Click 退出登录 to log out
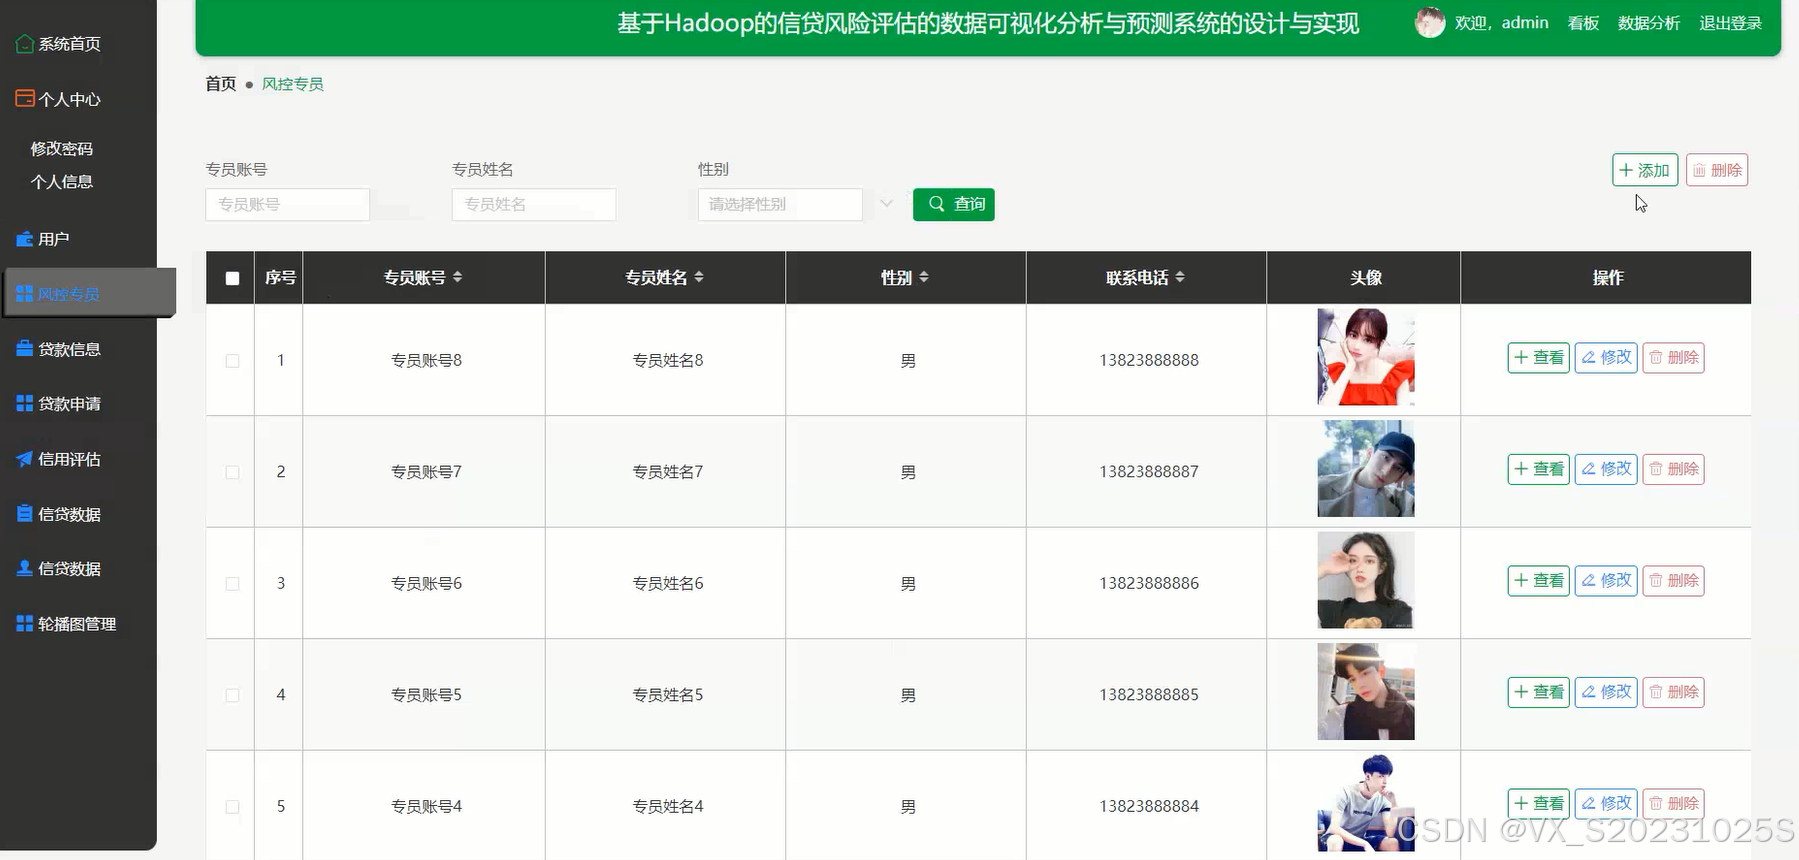1799x860 pixels. tap(1730, 23)
